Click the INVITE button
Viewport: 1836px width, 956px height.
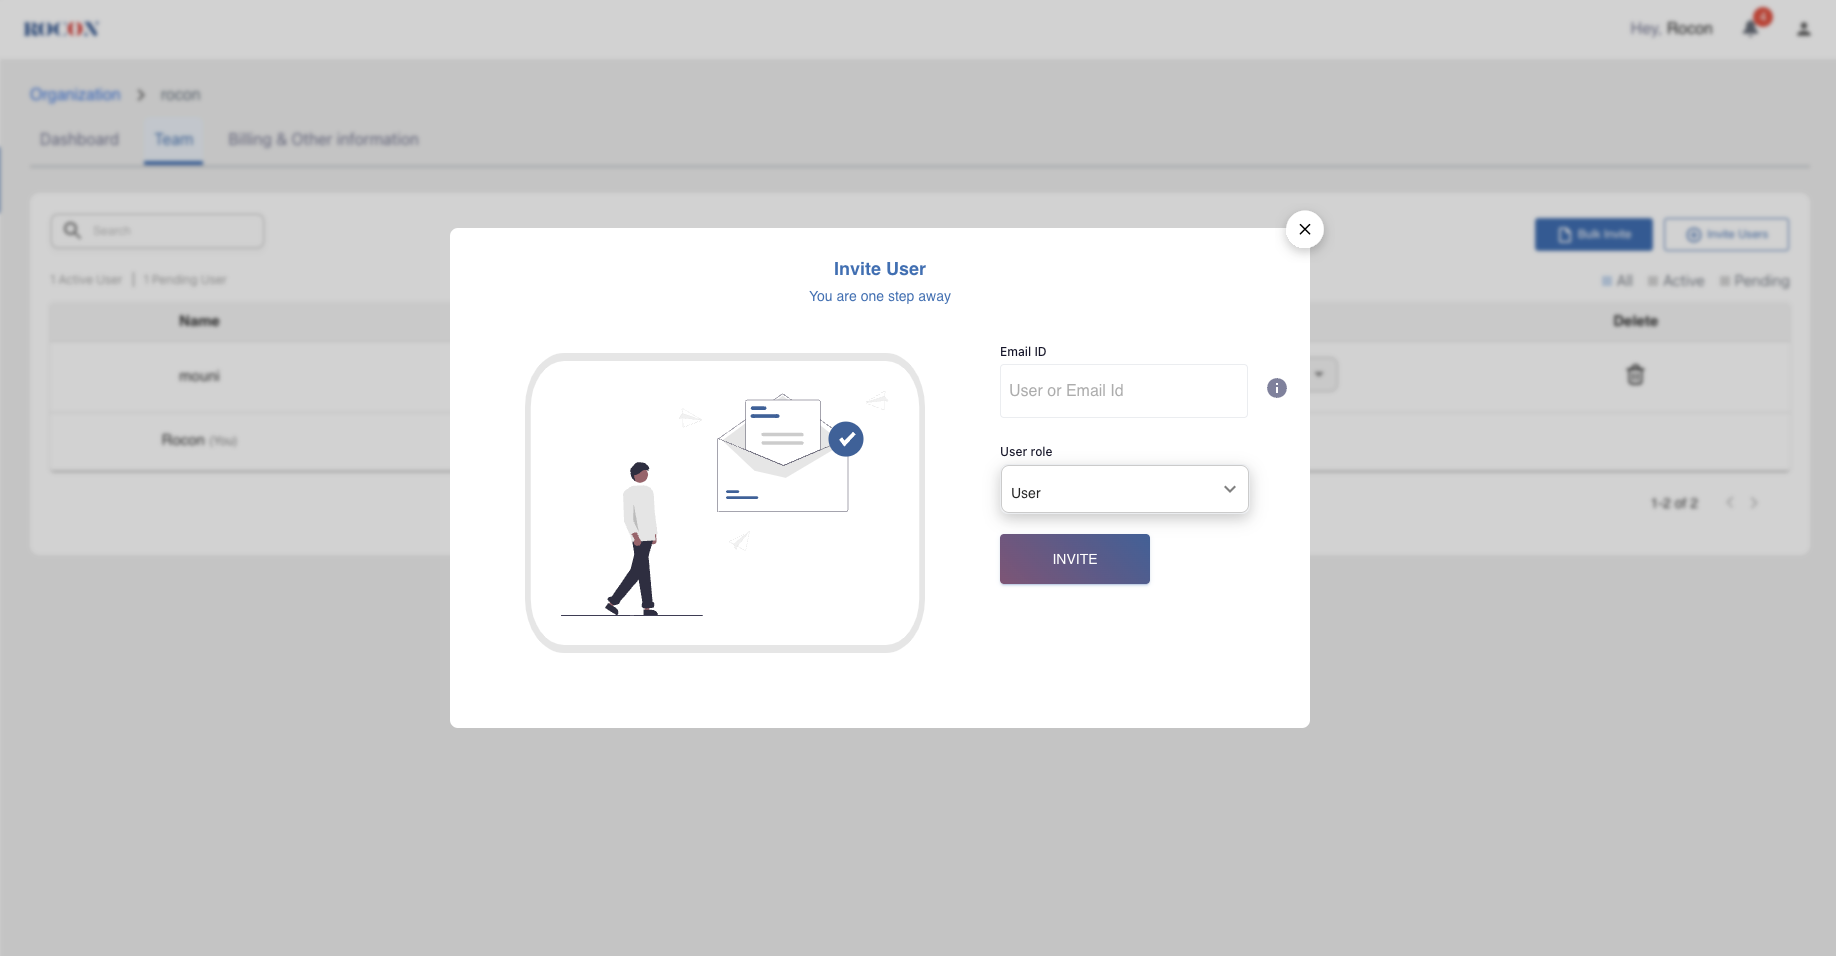pos(1074,559)
